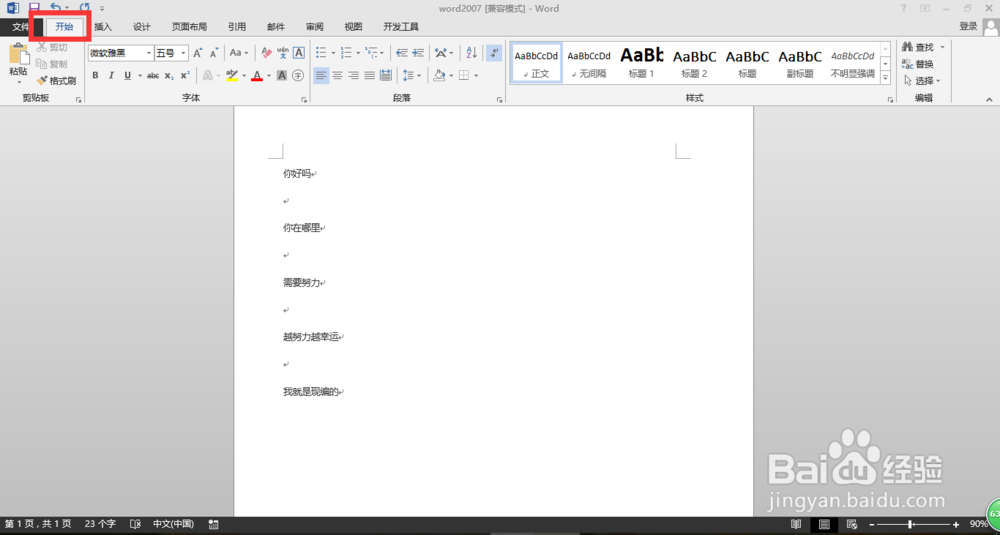Image resolution: width=1000 pixels, height=535 pixels.
Task: Apply subscript formatting
Action: tap(168, 76)
